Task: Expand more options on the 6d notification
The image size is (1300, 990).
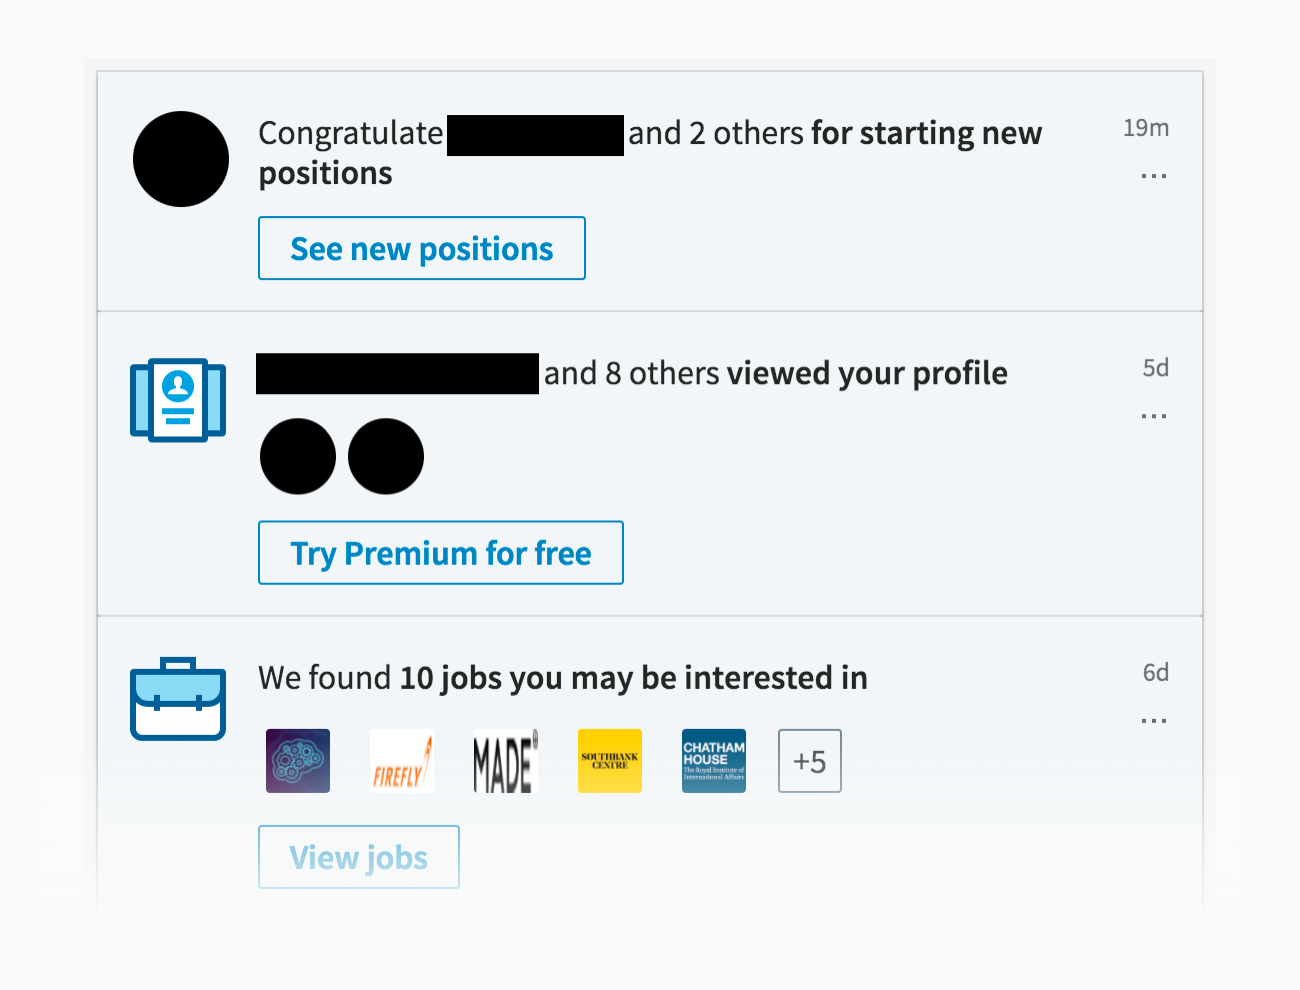Action: click(1153, 721)
